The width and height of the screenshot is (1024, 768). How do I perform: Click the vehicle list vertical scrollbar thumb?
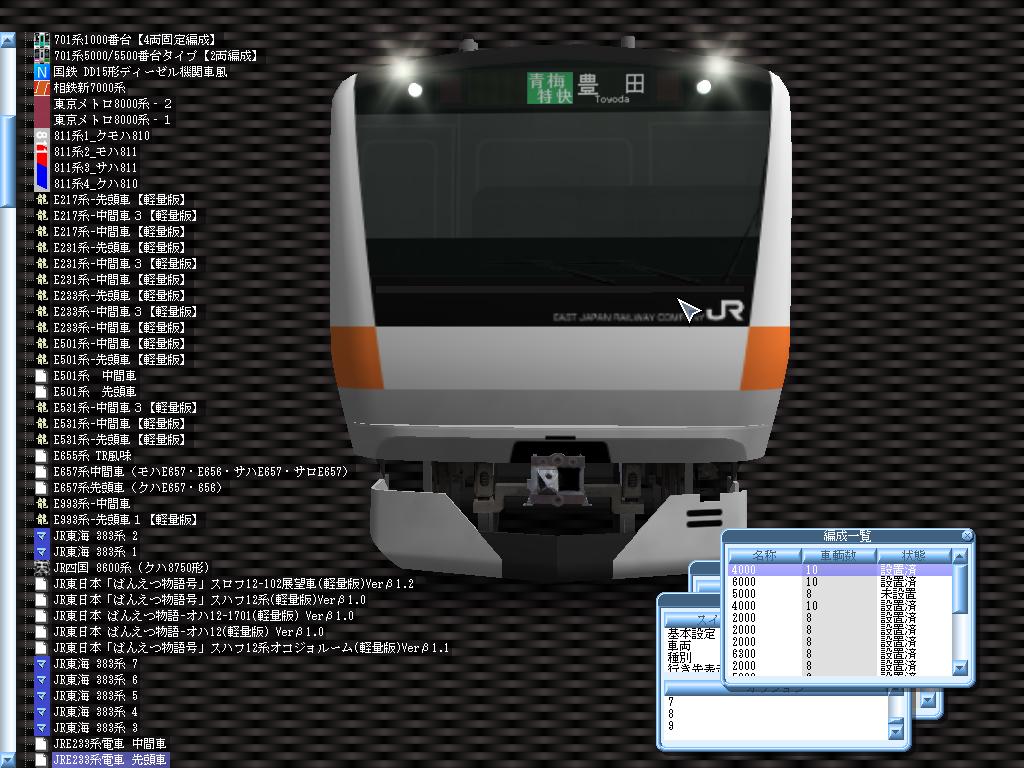pyautogui.click(x=7, y=161)
